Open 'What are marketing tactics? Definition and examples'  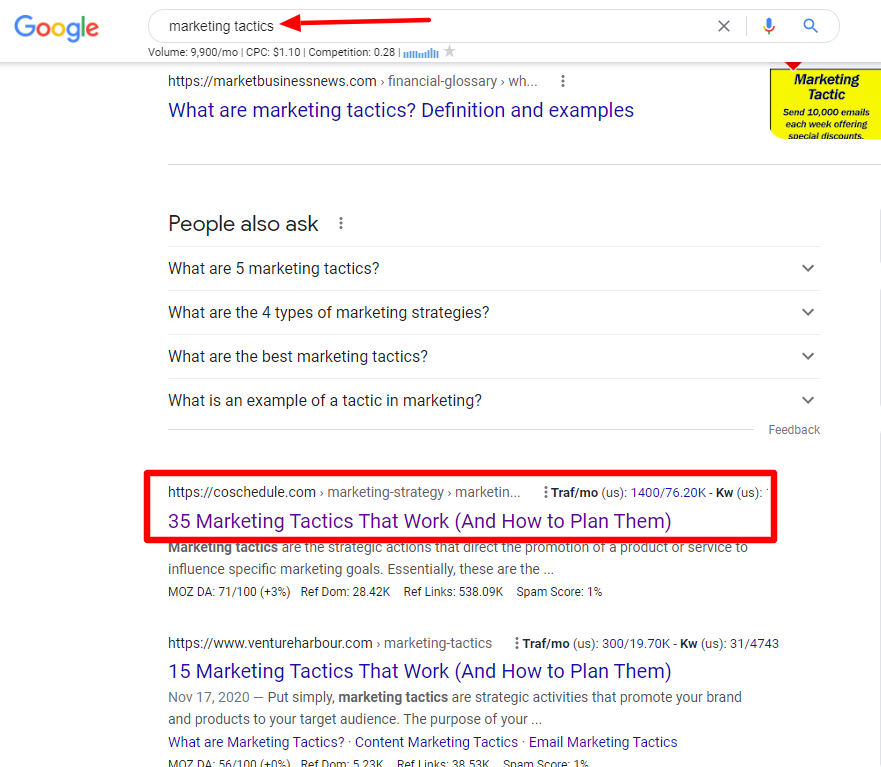[x=401, y=110]
